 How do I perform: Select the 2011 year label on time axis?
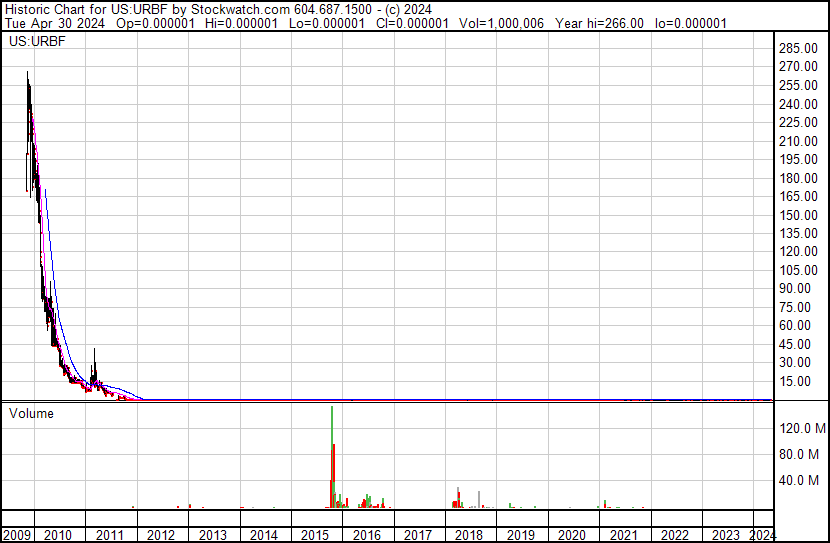110,535
